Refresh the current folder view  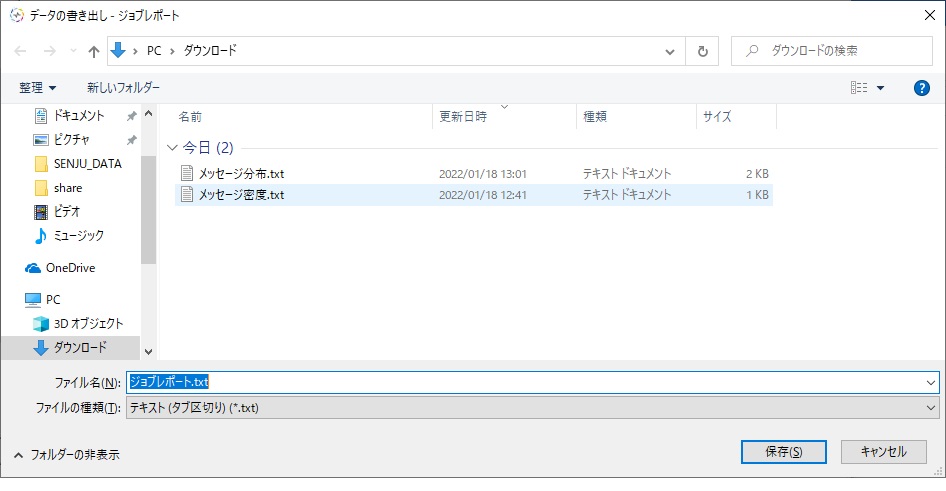[x=702, y=51]
